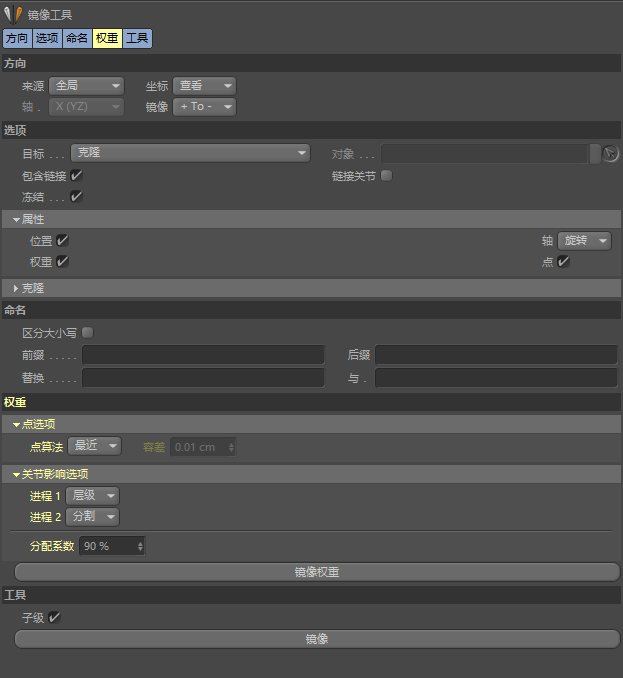Click the object picker cursor icon
623x678 pixels.
[611, 153]
